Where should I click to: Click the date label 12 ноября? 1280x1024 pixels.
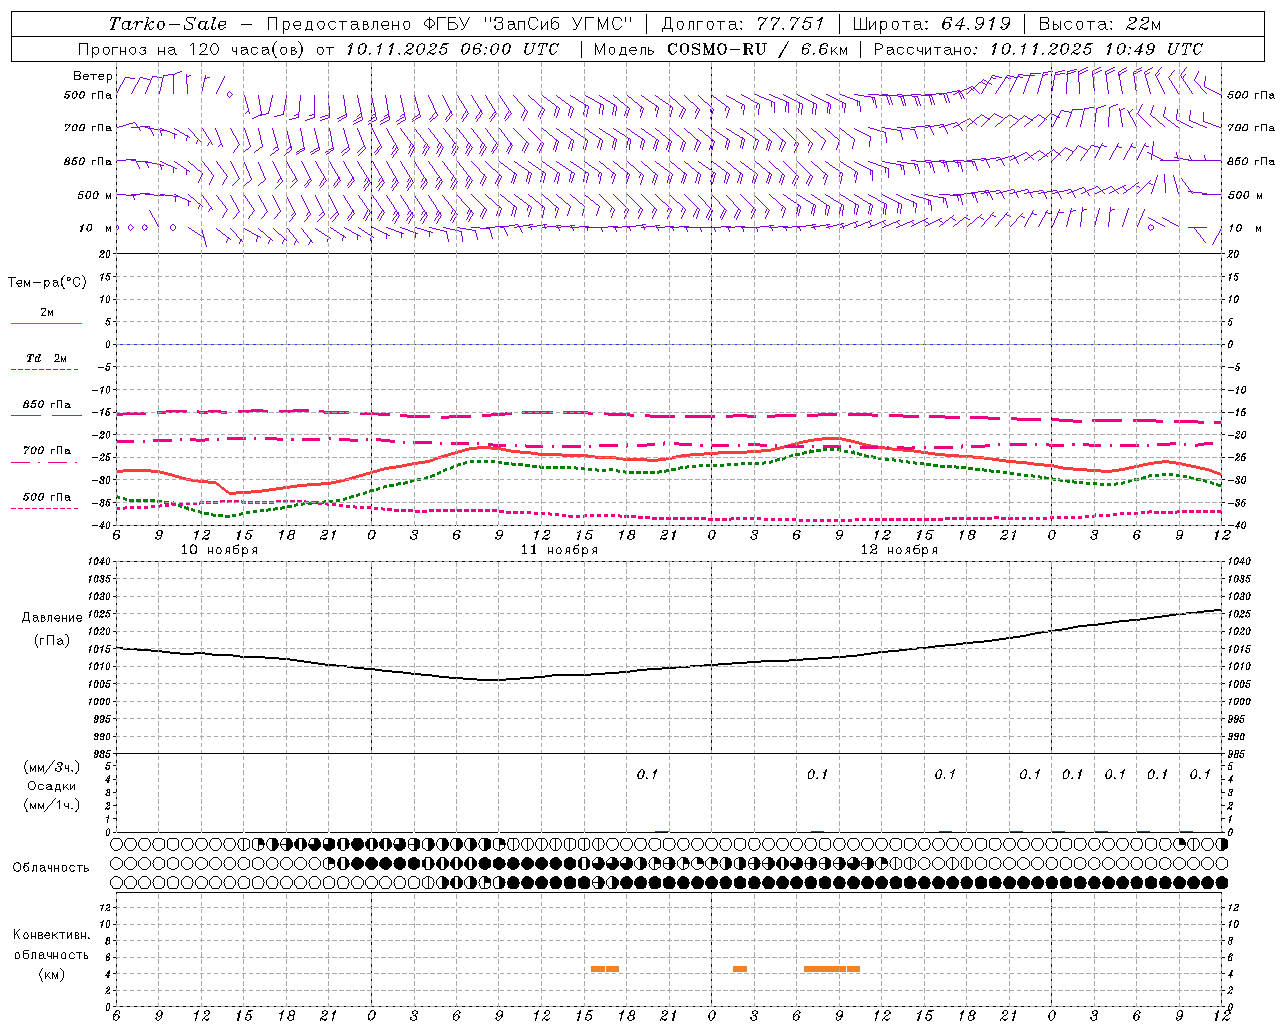(x=899, y=550)
